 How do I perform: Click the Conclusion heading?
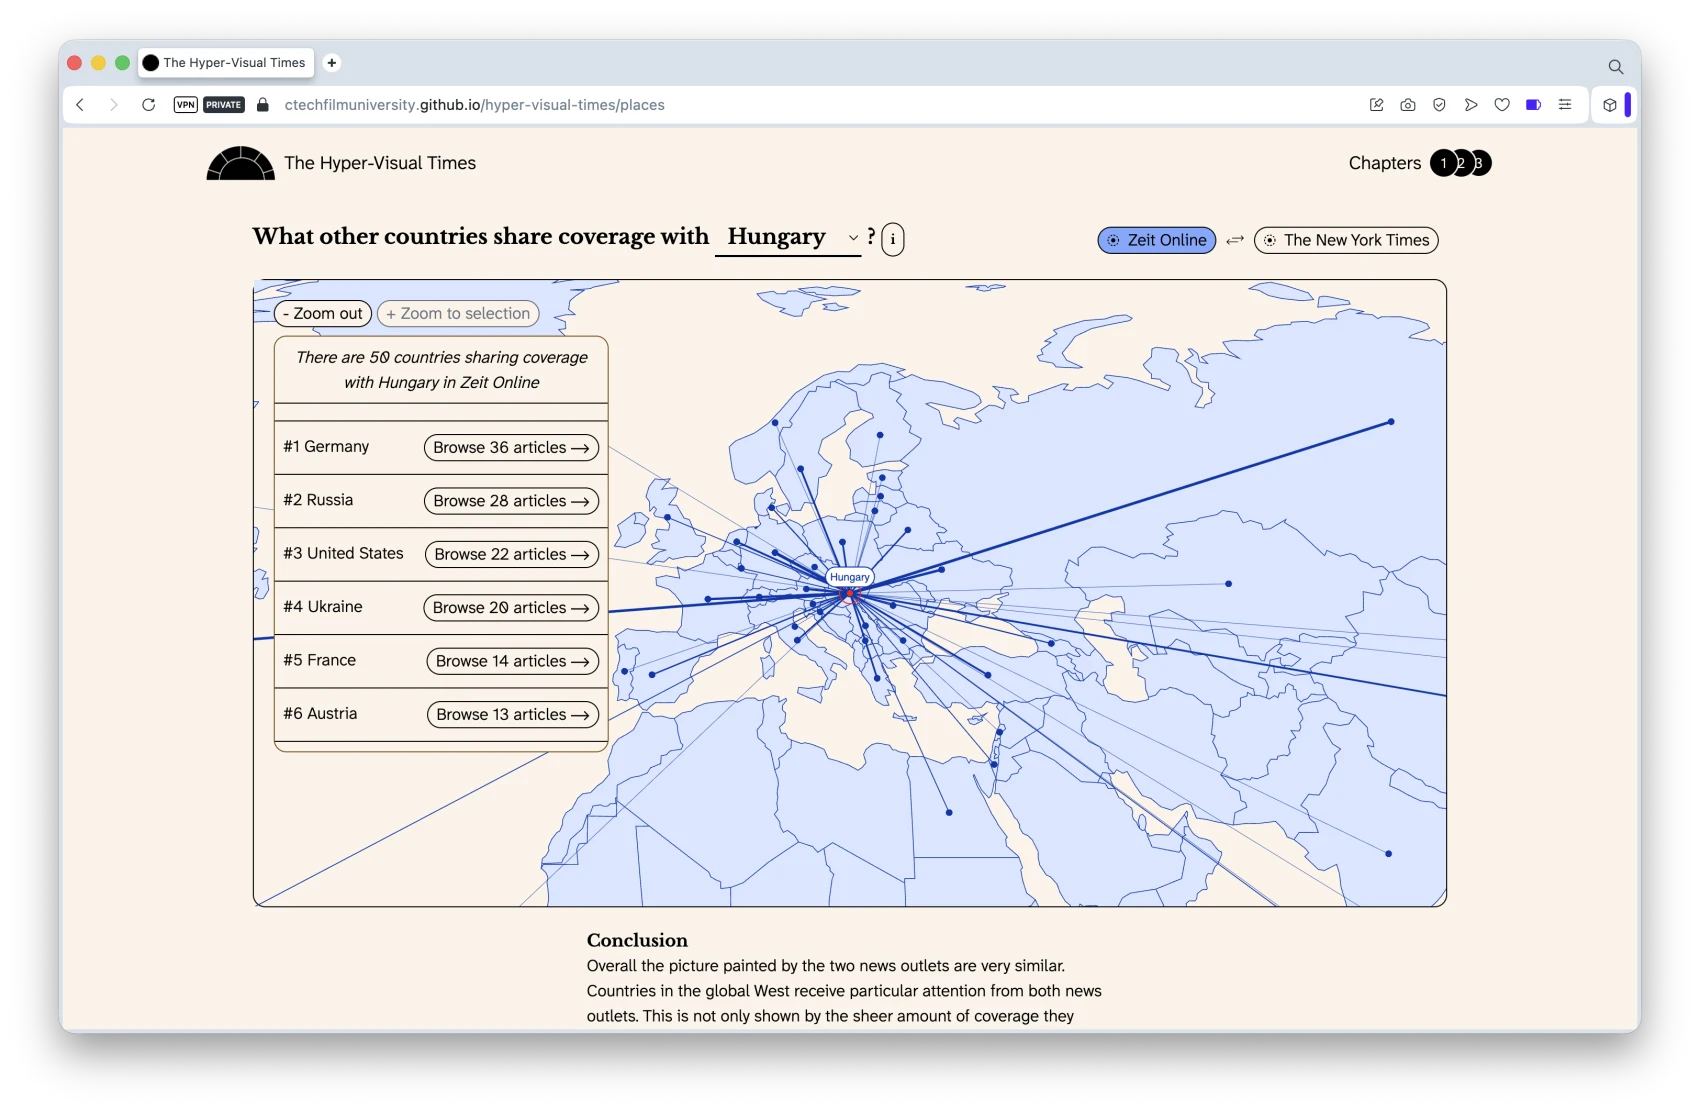[x=637, y=940]
